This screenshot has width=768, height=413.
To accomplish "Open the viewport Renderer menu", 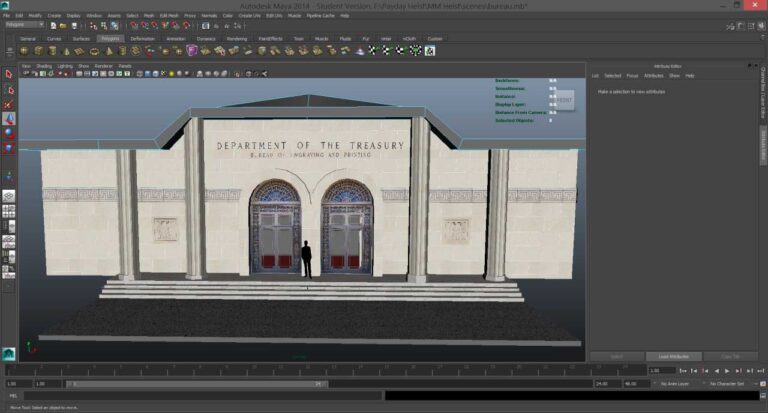I will click(x=103, y=66).
